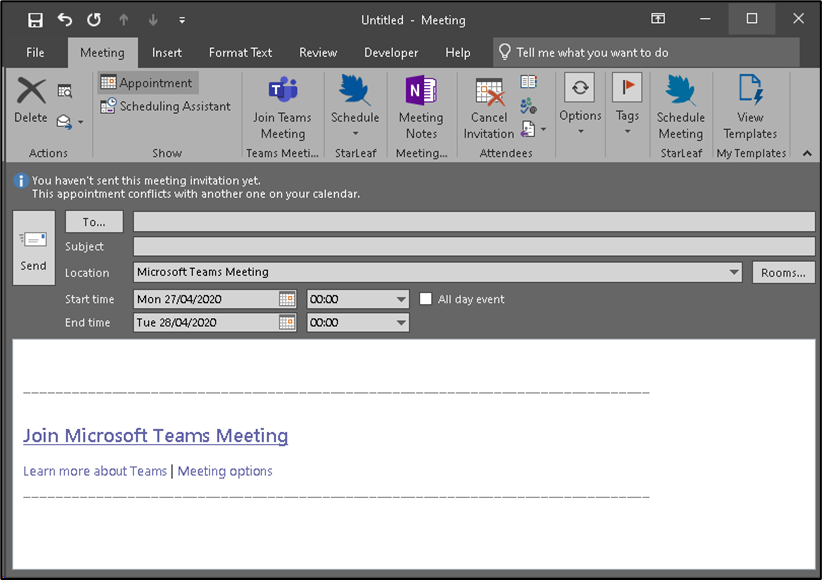Minimize the meeting window
This screenshot has height=580, width=822.
pyautogui.click(x=705, y=19)
